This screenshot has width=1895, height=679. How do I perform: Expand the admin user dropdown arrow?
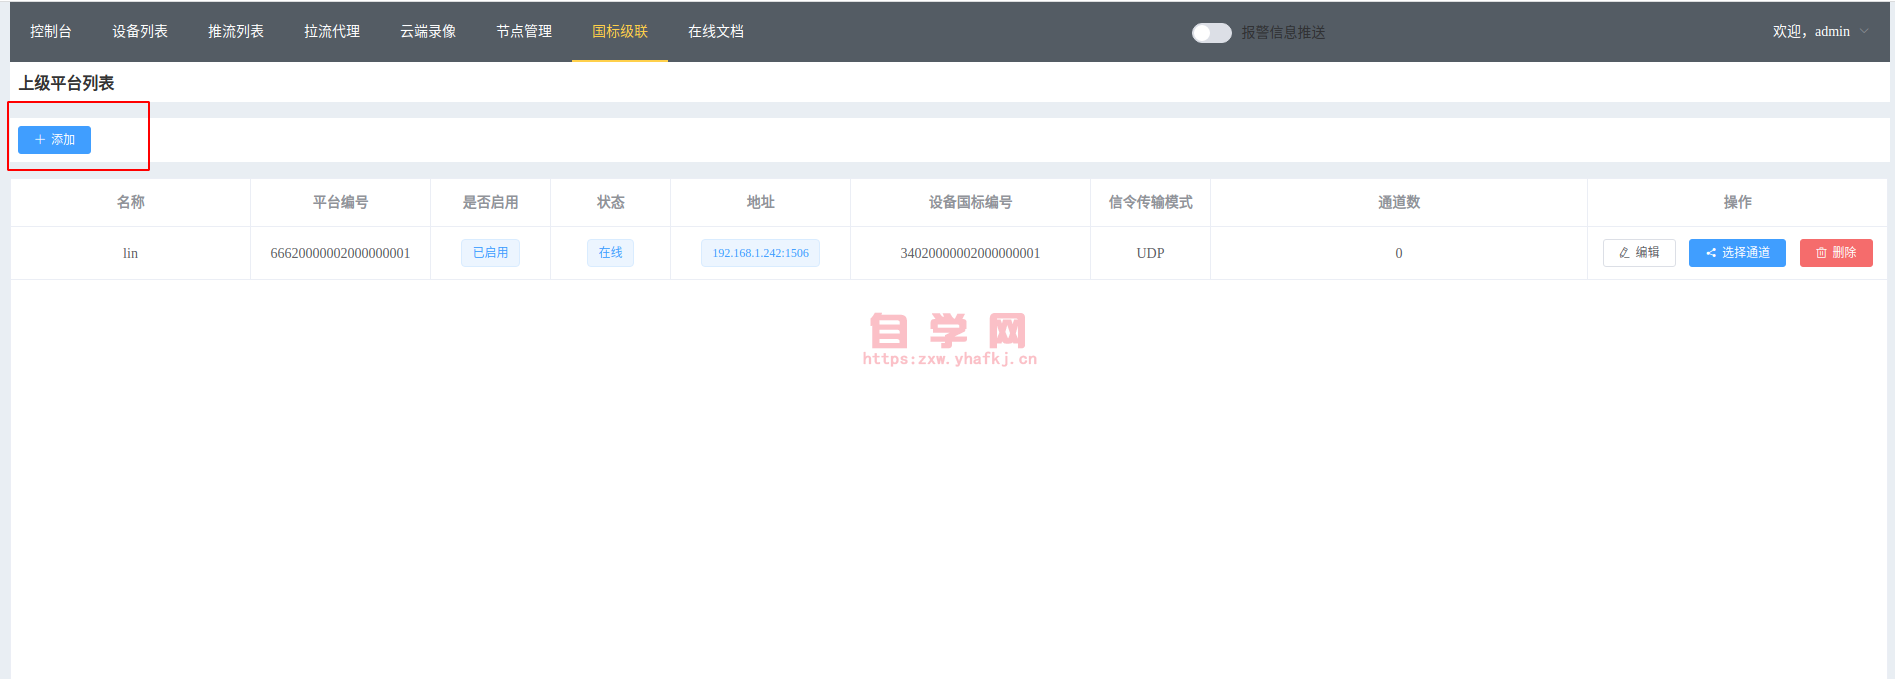tap(1864, 32)
